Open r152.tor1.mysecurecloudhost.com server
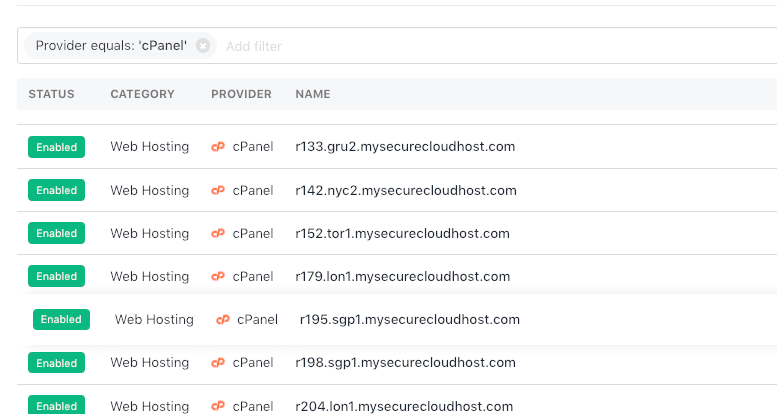Viewport: 777px width, 414px height. pos(402,234)
